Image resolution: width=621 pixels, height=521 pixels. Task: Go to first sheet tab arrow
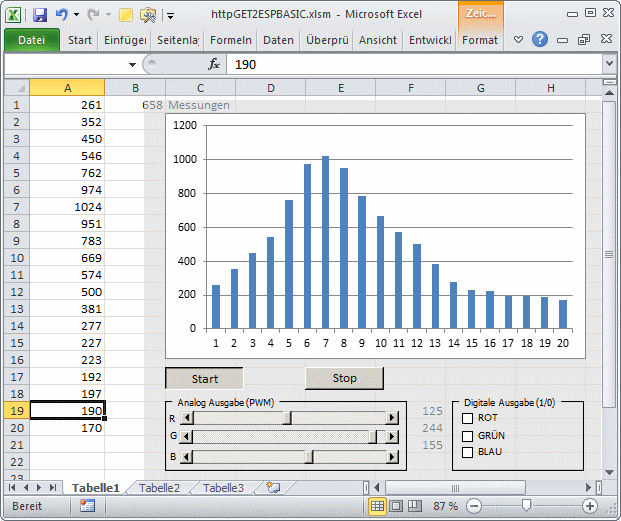pos(12,487)
